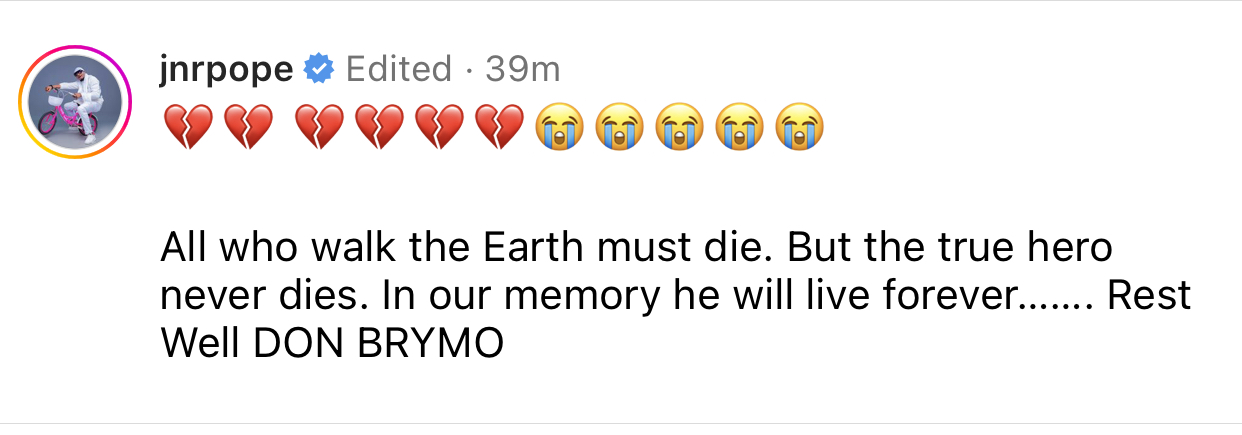Click the jnrpope username

point(226,69)
